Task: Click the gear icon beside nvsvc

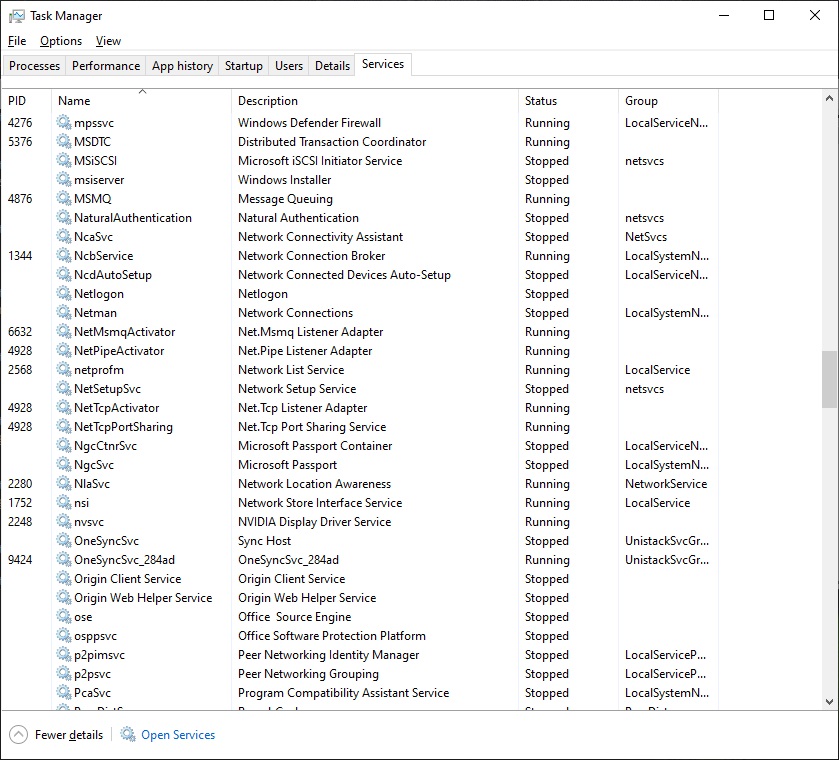Action: coord(64,521)
